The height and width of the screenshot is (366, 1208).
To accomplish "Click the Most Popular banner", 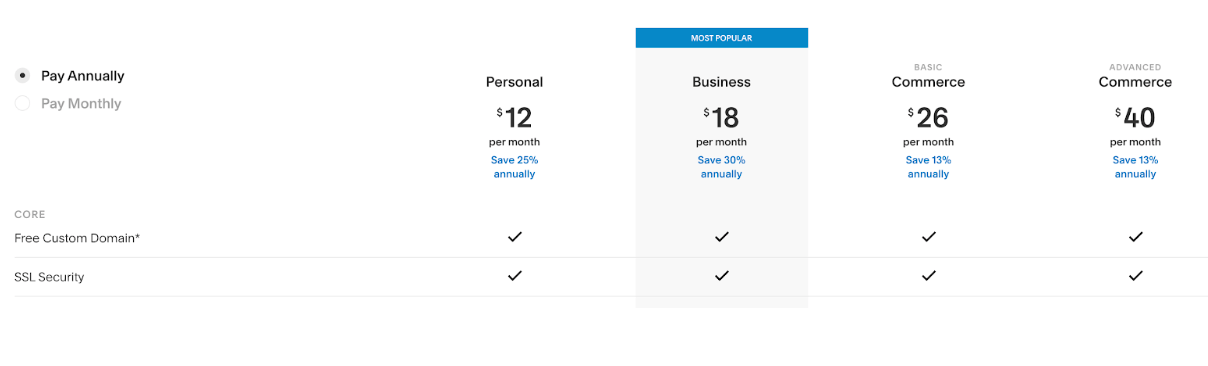I will pyautogui.click(x=721, y=38).
